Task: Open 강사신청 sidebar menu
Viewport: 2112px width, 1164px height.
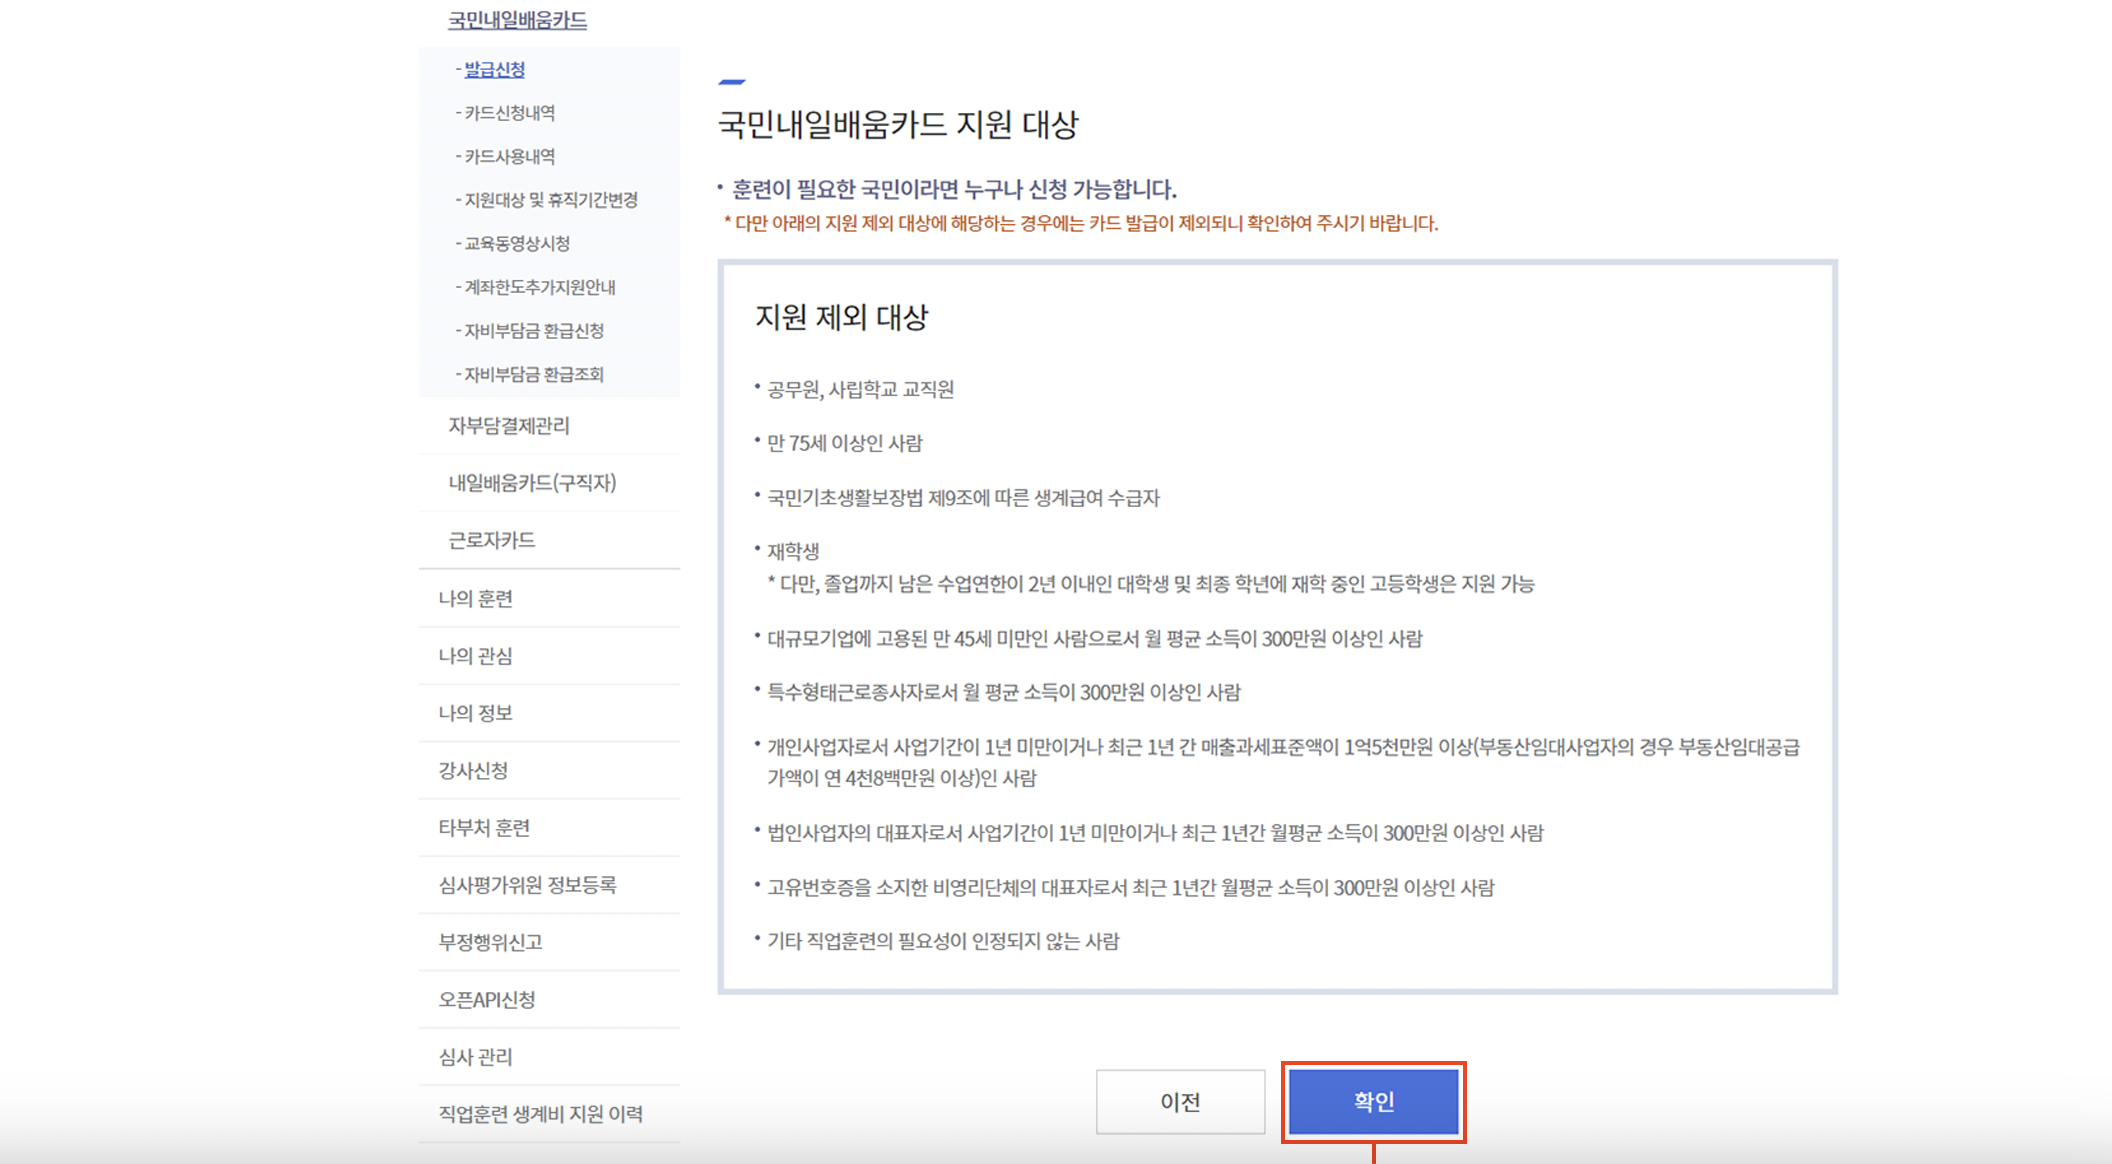Action: point(474,770)
